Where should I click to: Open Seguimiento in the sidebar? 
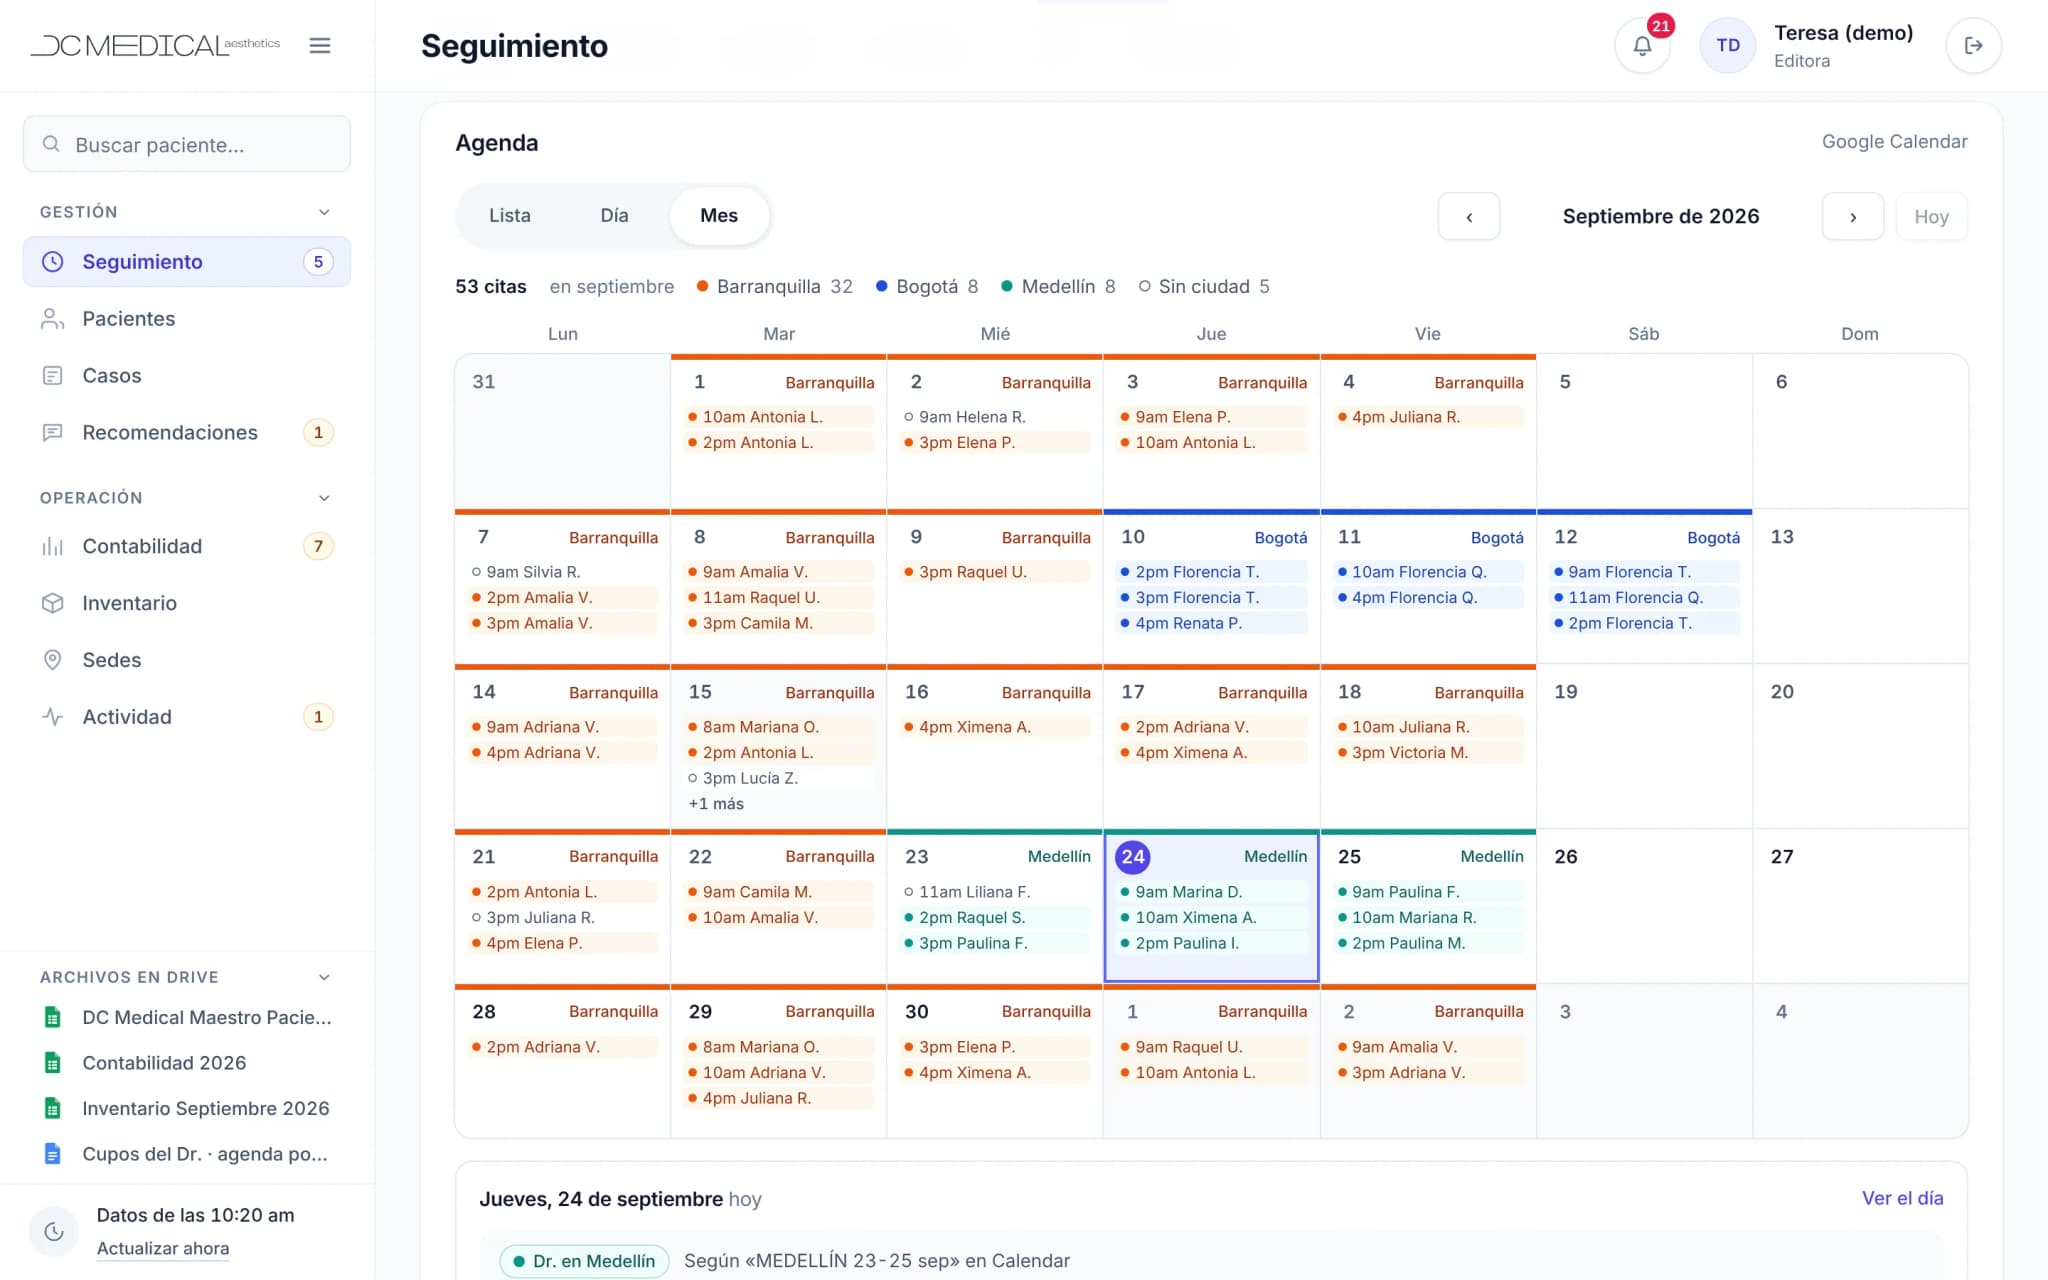coord(187,262)
